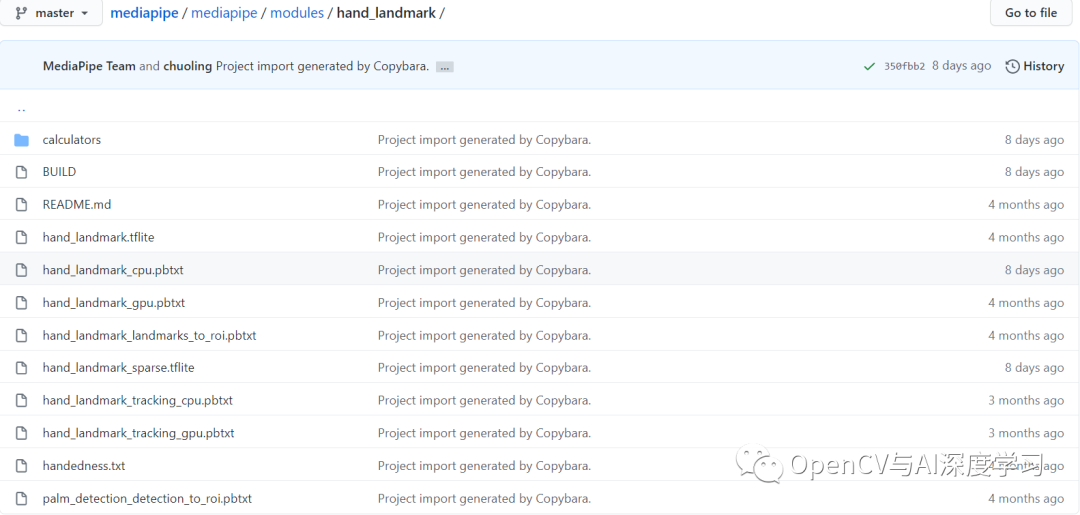Click the calculators folder icon
The height and width of the screenshot is (515, 1080).
(x=21, y=140)
